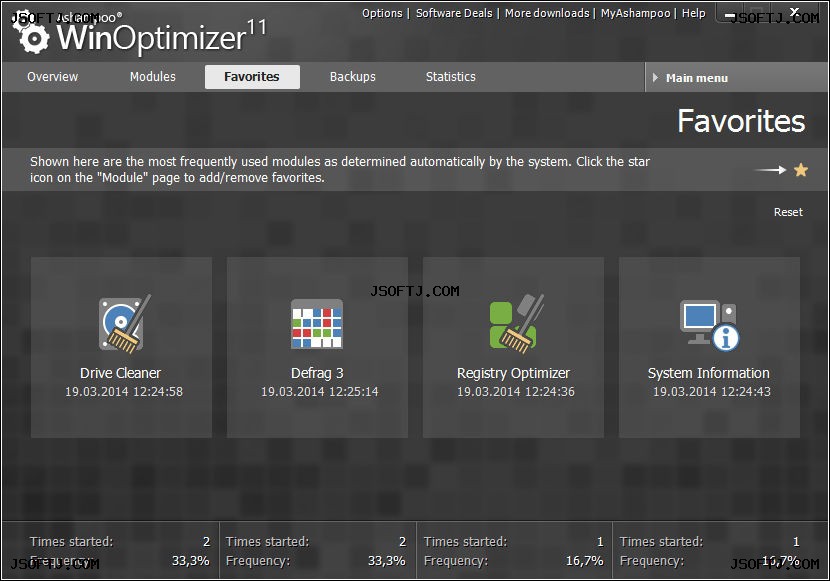Click the gold star favorites icon

coord(801,170)
